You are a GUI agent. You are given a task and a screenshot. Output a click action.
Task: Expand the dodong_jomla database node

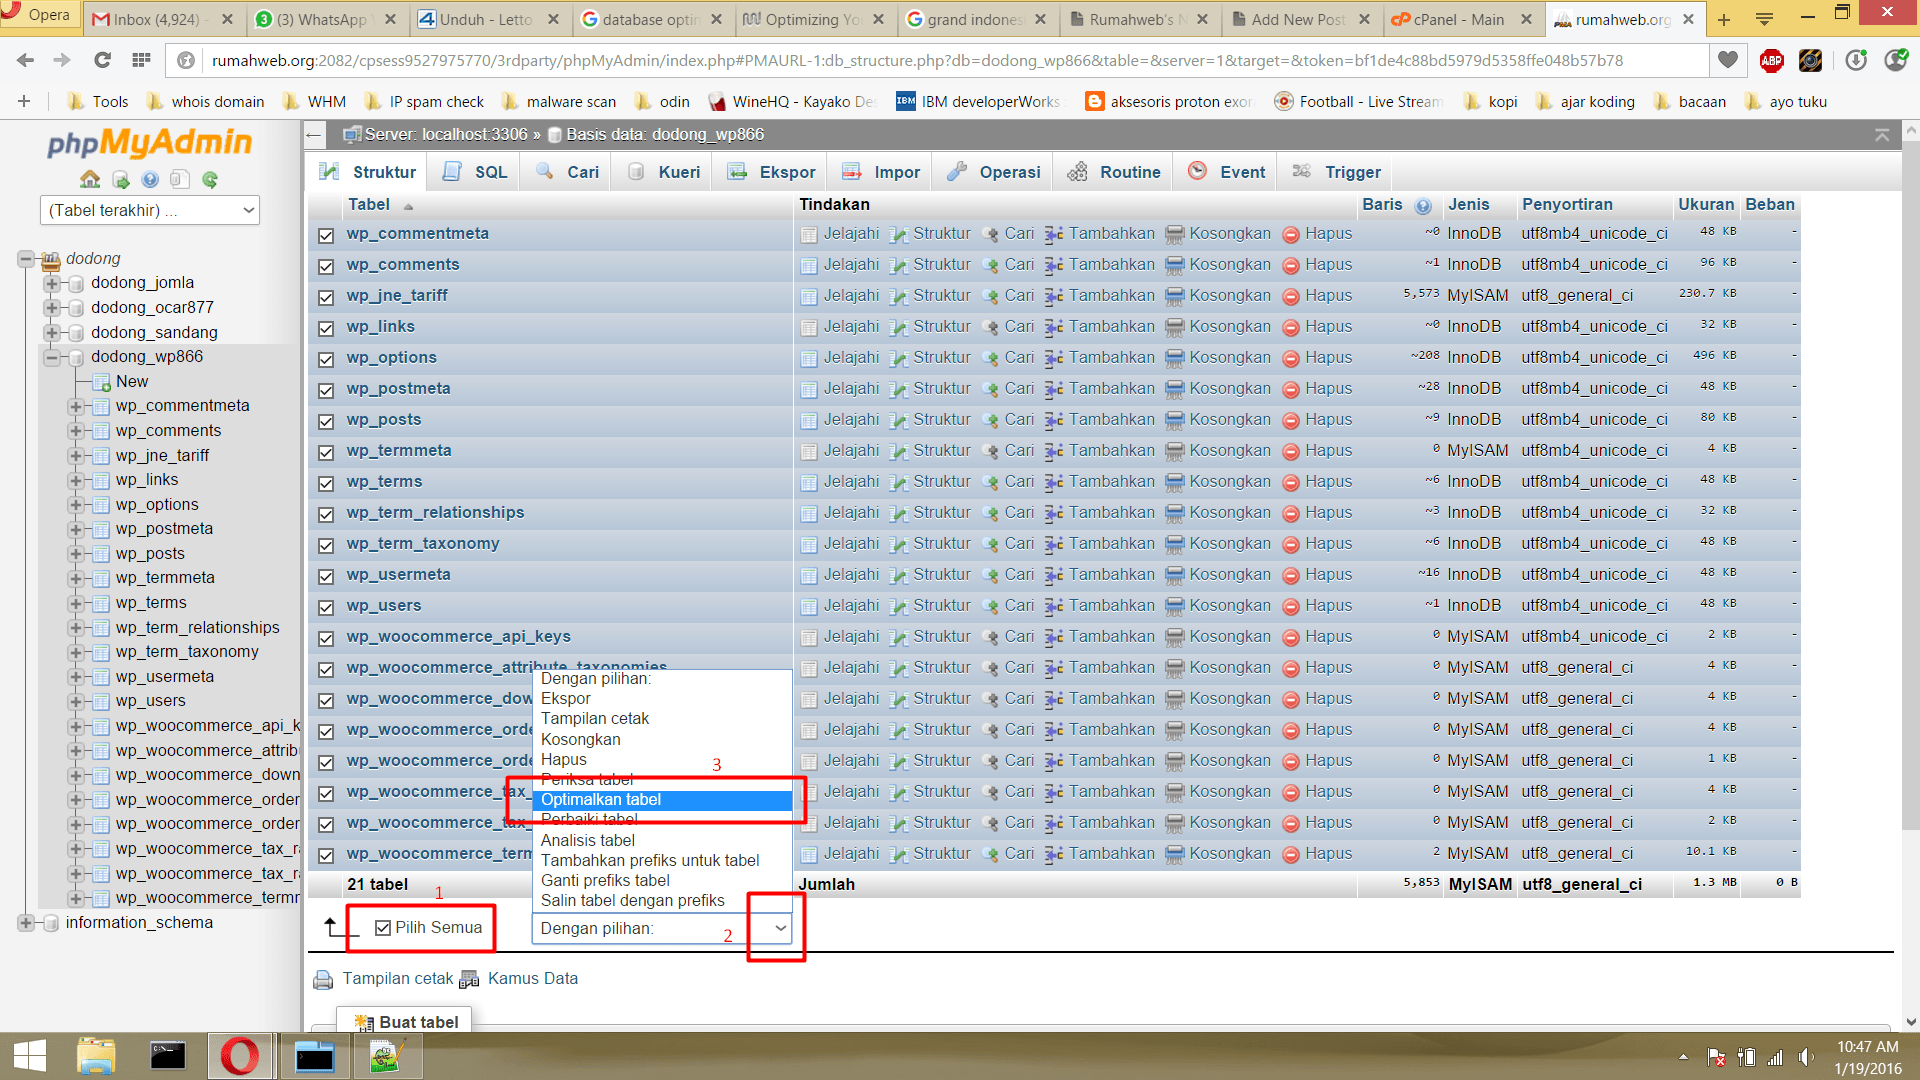52,283
